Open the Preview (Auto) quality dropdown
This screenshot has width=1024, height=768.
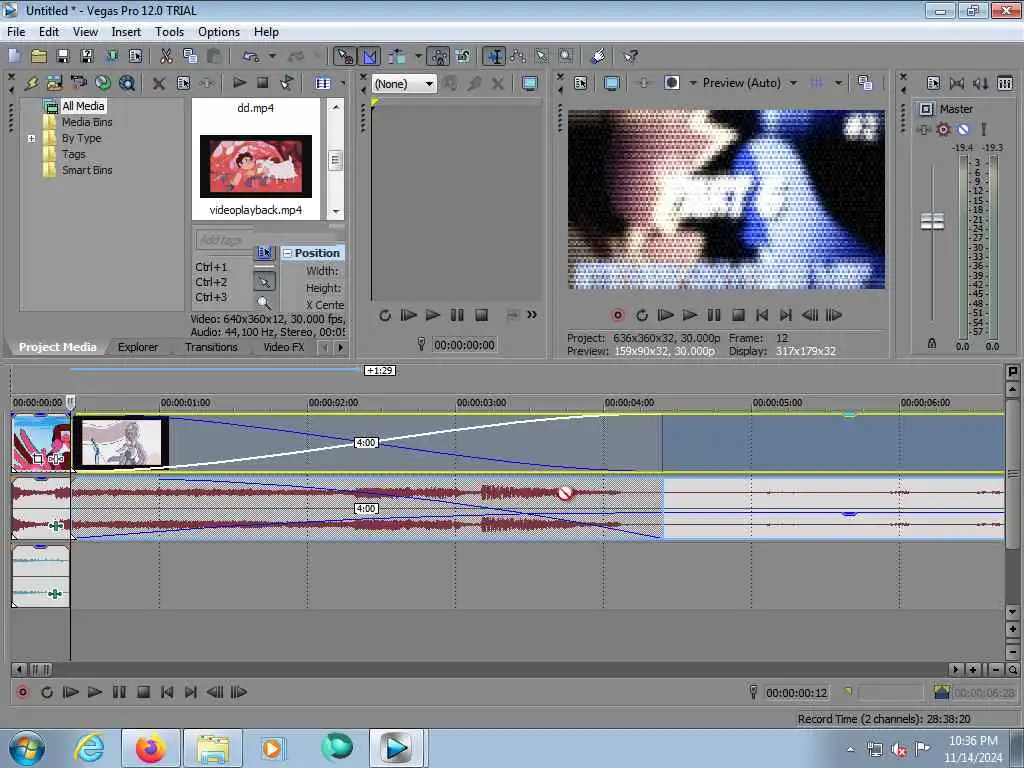coord(793,83)
